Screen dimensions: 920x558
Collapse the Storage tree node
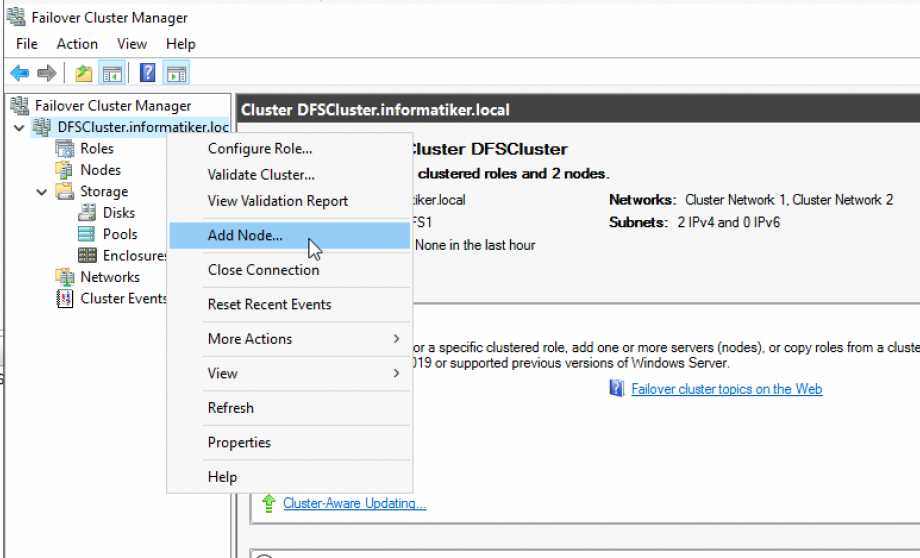(42, 192)
